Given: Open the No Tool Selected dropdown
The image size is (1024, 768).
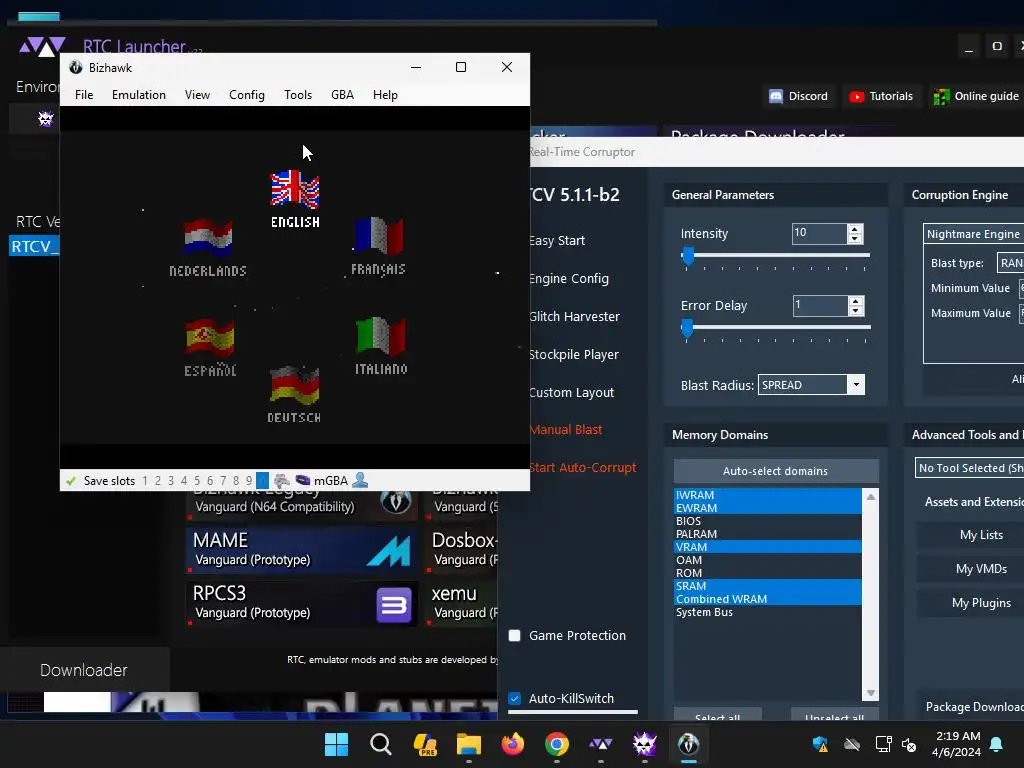Looking at the screenshot, I should pos(969,468).
